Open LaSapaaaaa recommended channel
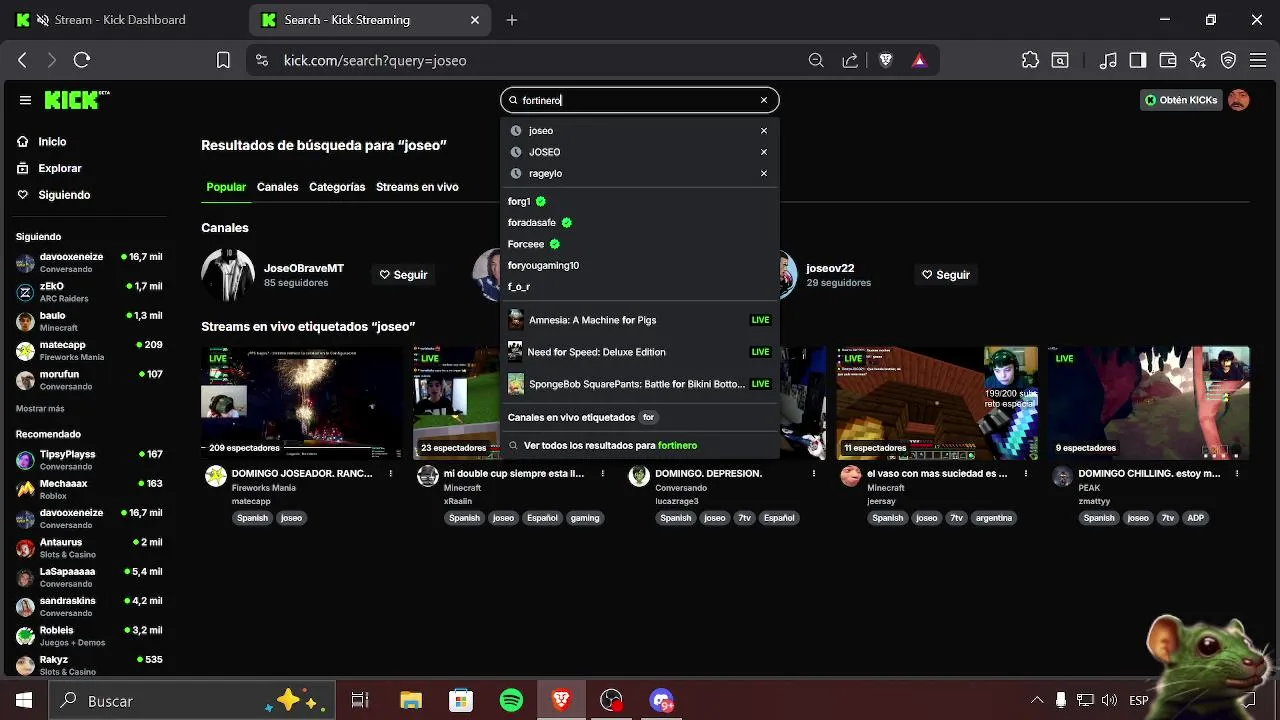This screenshot has width=1280, height=720. 89,577
